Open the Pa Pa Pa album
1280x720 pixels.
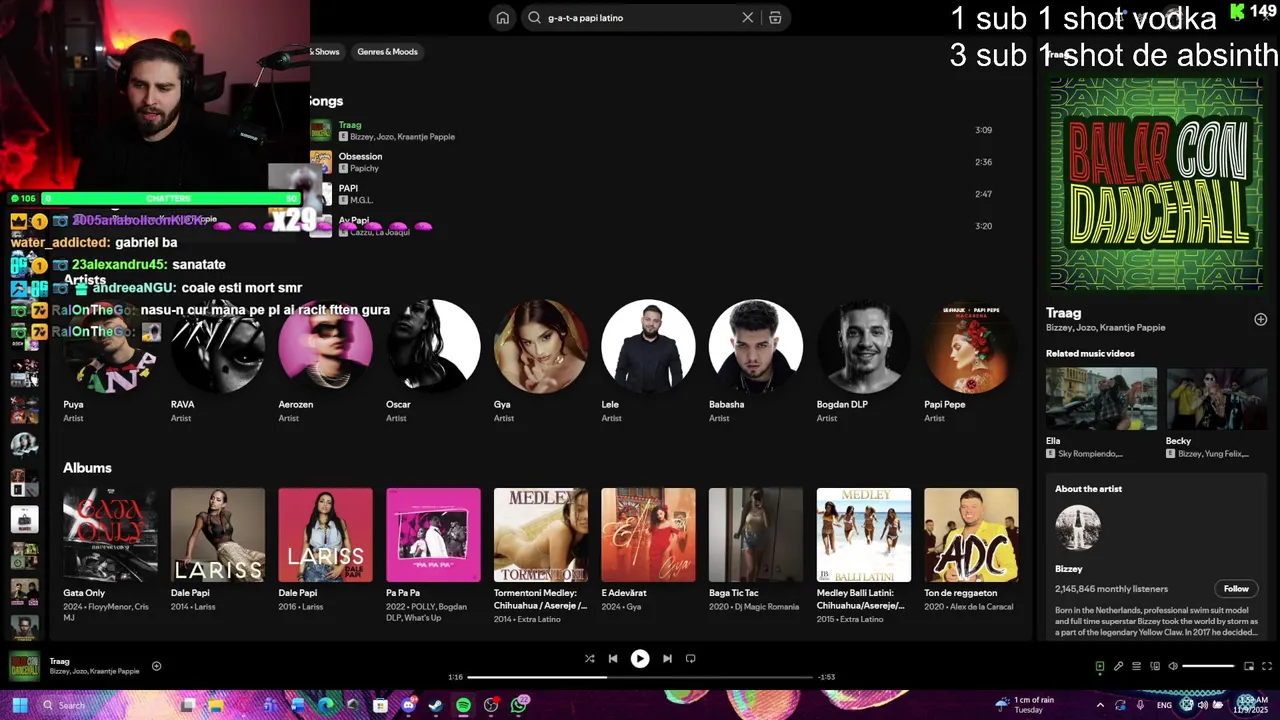coord(433,535)
